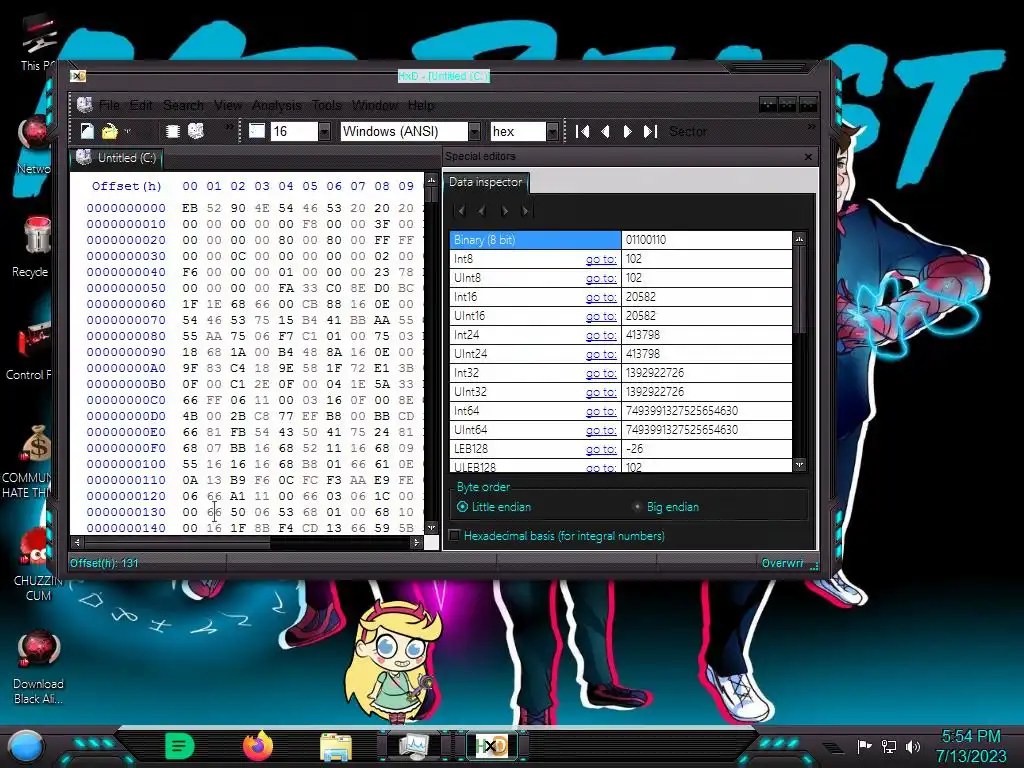Click the hex view horizontal scrollbar thumb
The height and width of the screenshot is (768, 1024).
(x=177, y=542)
